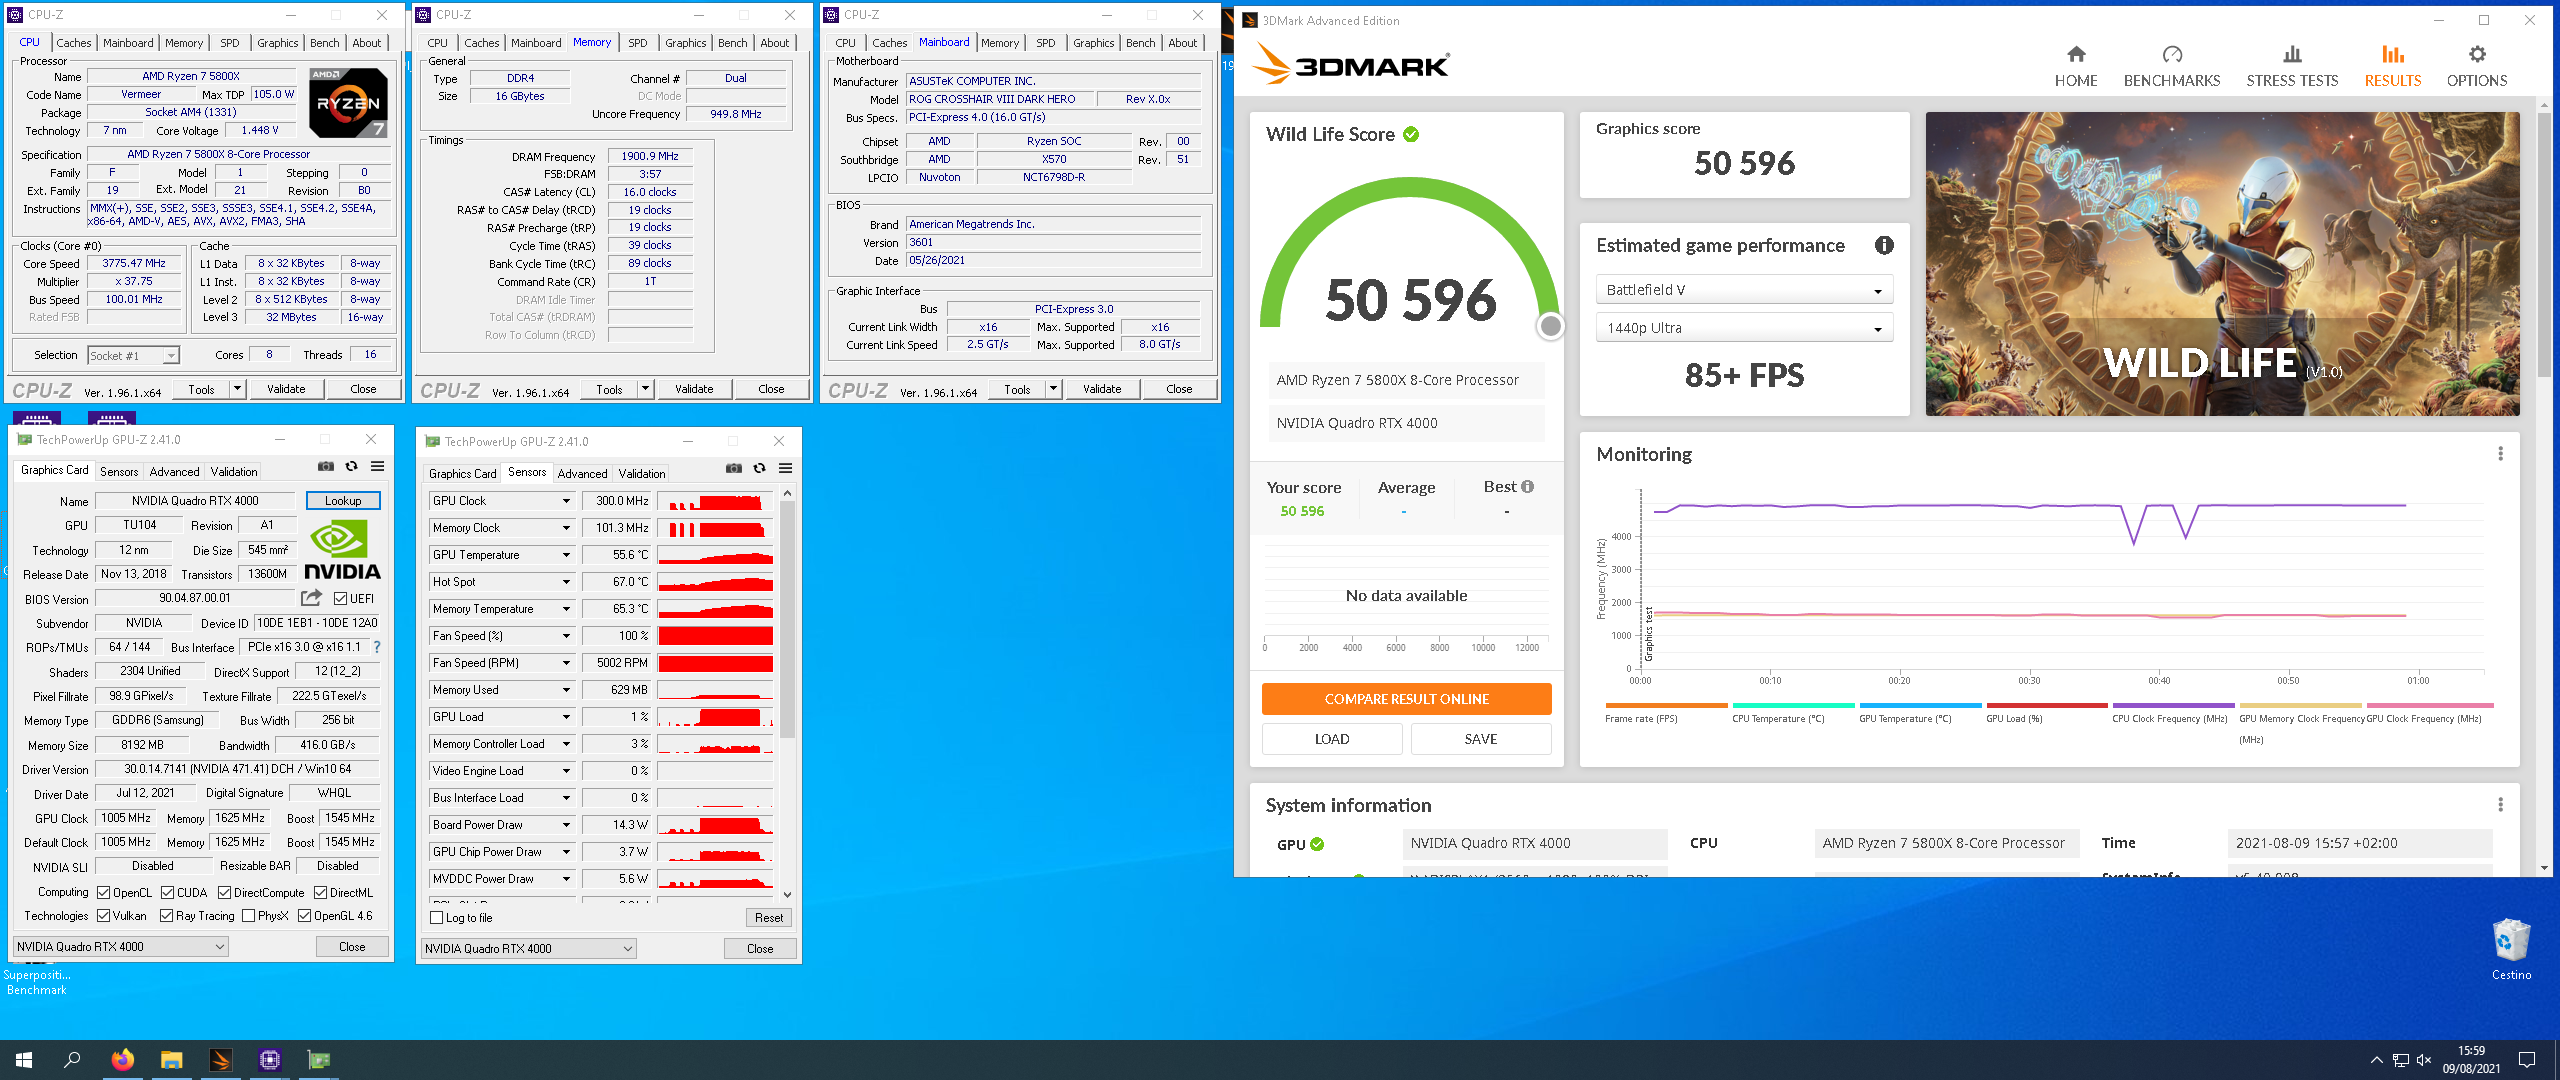The width and height of the screenshot is (2560, 1080).
Task: Open GPU selector dropdown in GPU-Z Graphics Card window
Action: (120, 946)
